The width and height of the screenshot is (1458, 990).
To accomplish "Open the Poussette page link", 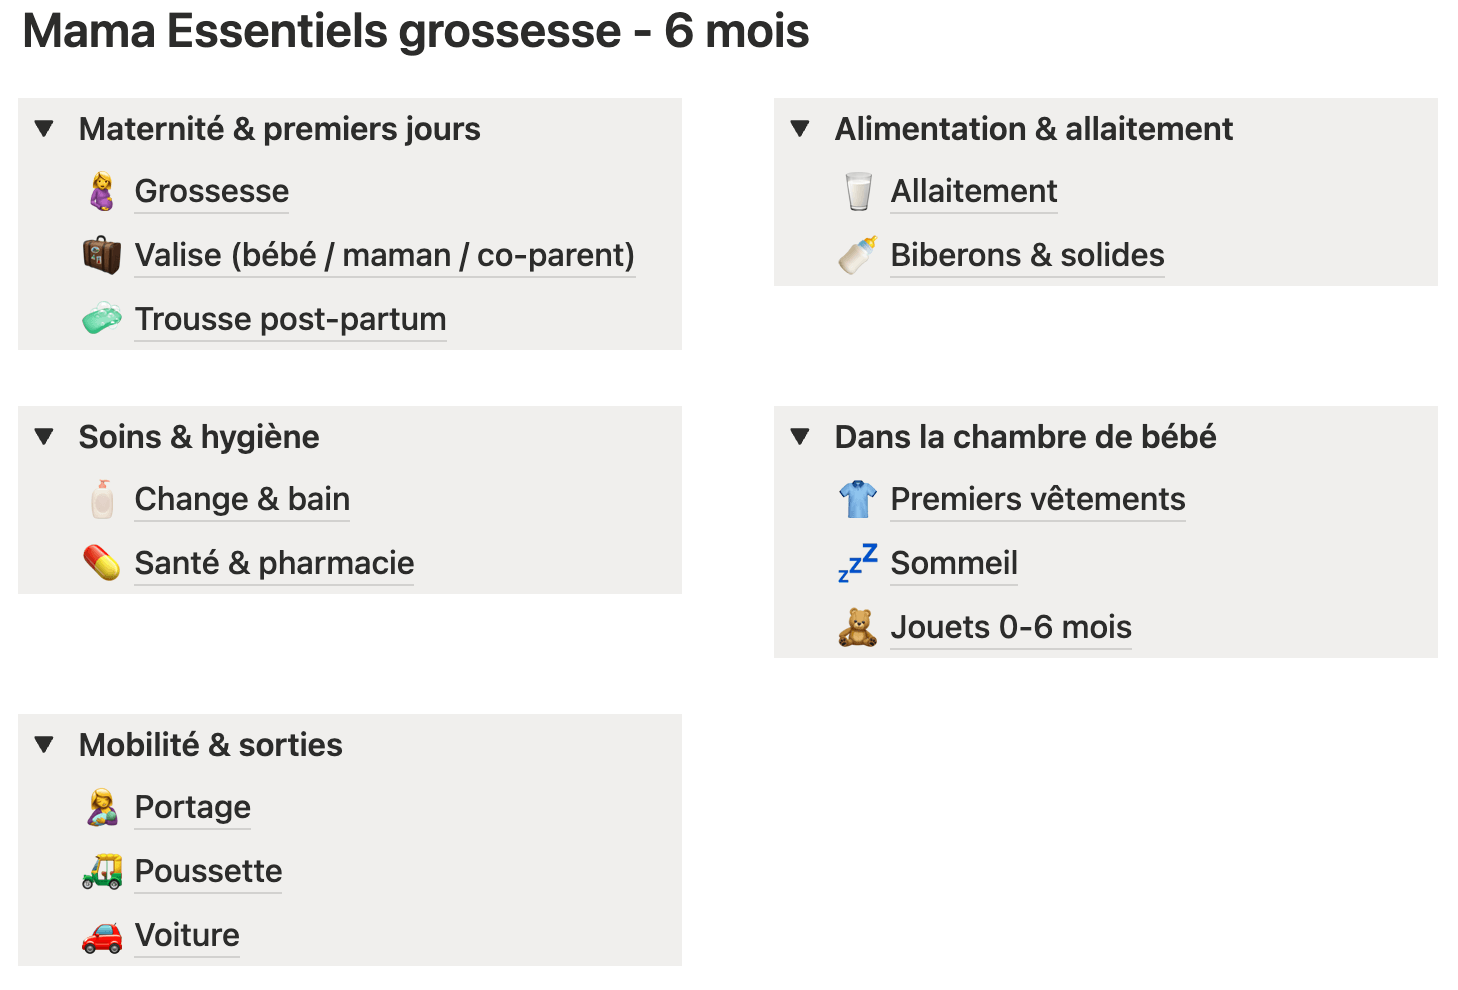I will tap(208, 871).
